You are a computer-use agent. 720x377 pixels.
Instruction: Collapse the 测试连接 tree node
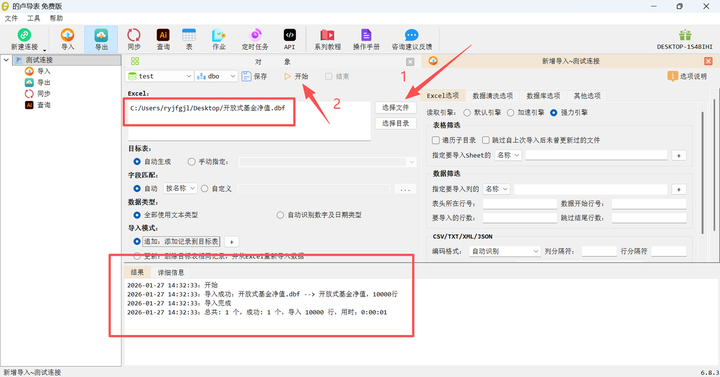click(x=6, y=60)
